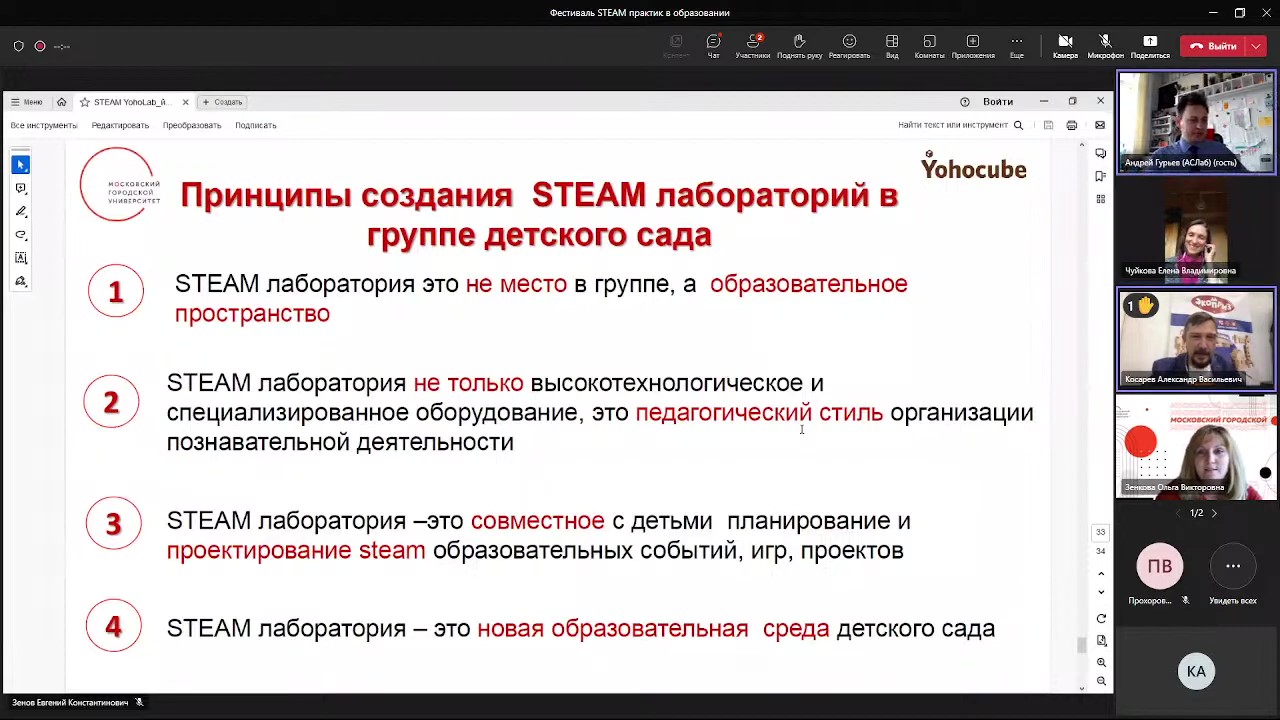Open the Редактировать menu
The height and width of the screenshot is (720, 1280).
120,125
